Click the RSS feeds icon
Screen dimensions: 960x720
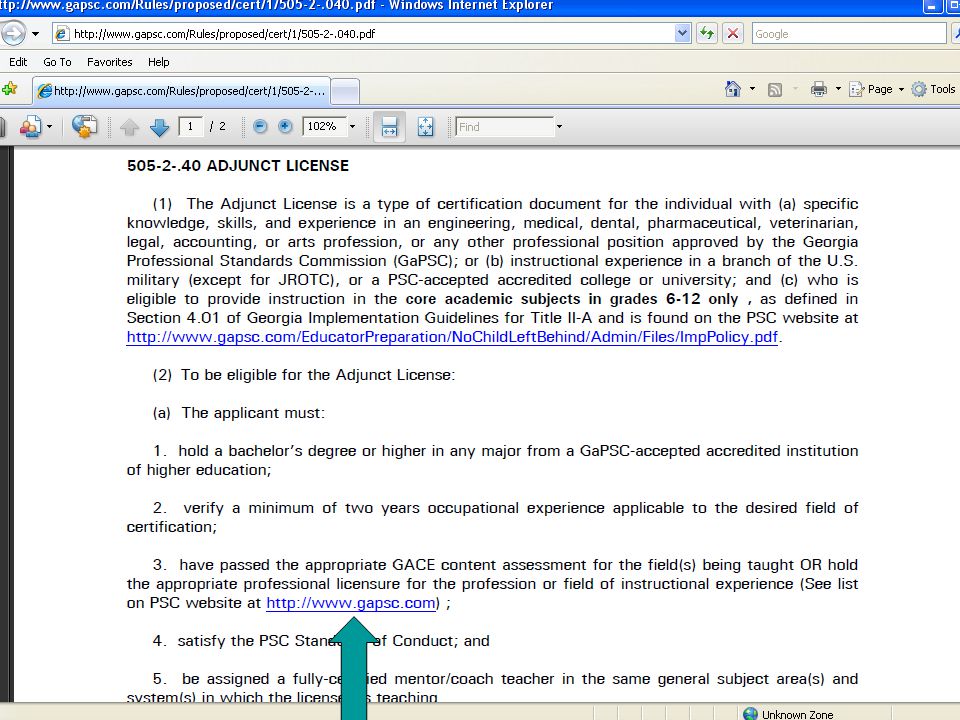point(774,90)
